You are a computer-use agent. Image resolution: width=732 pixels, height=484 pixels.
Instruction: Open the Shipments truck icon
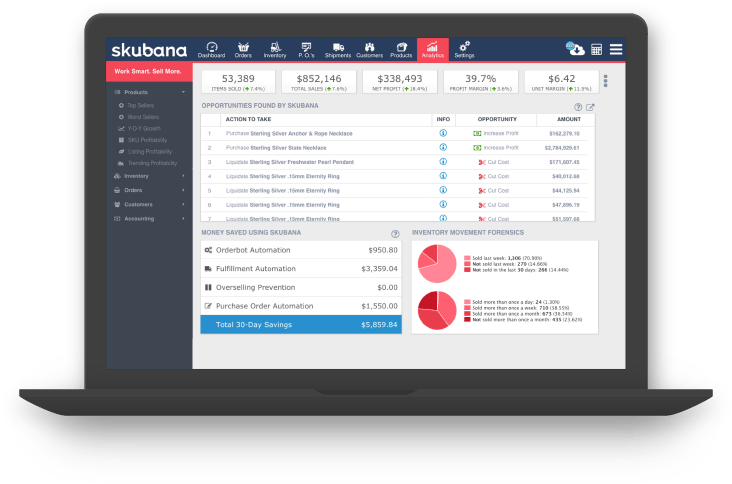point(338,49)
